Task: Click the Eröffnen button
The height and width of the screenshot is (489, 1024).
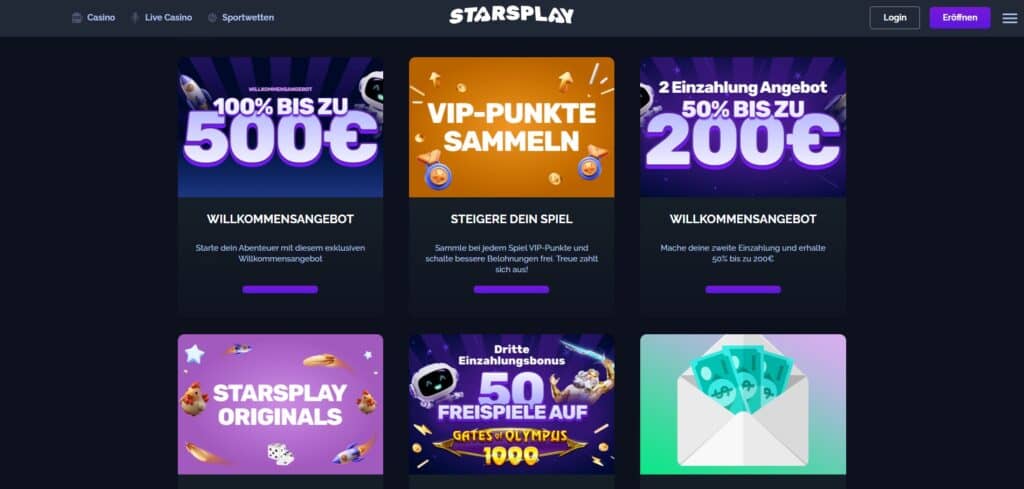Action: click(960, 18)
